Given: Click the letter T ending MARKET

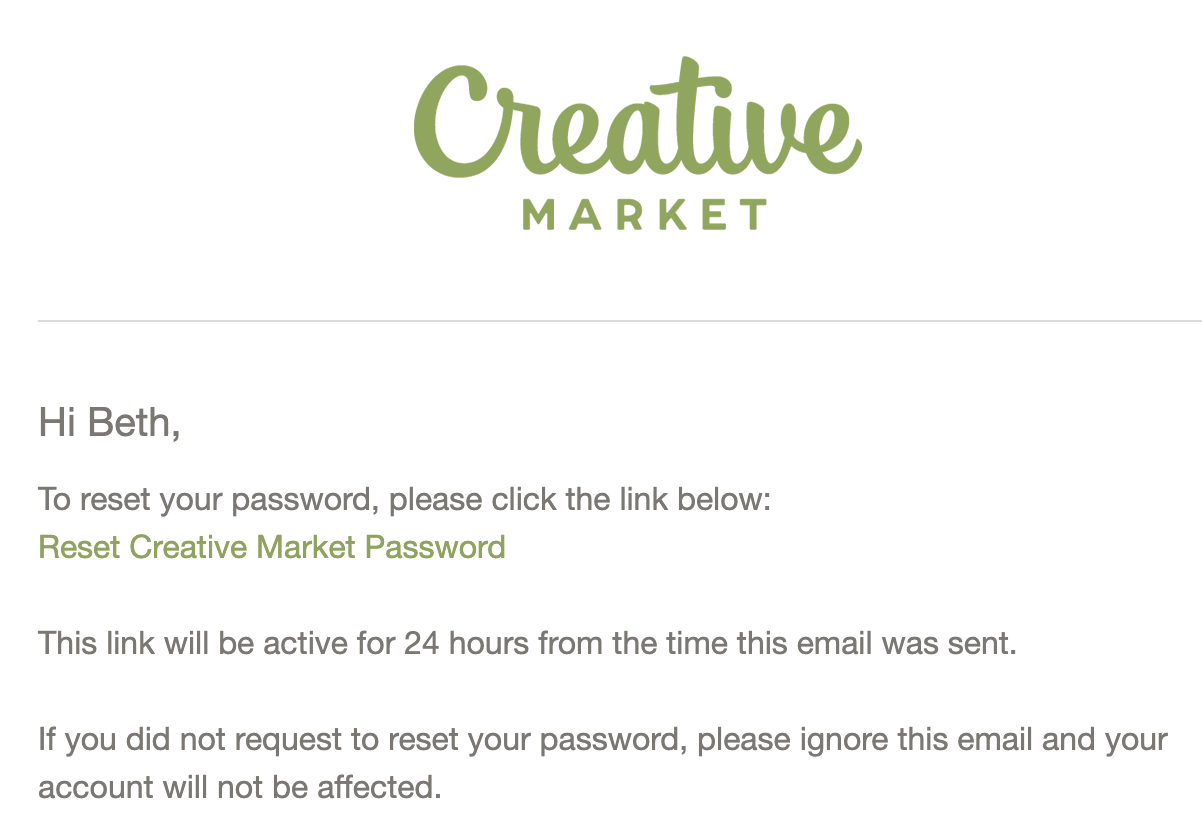Looking at the screenshot, I should click(754, 214).
